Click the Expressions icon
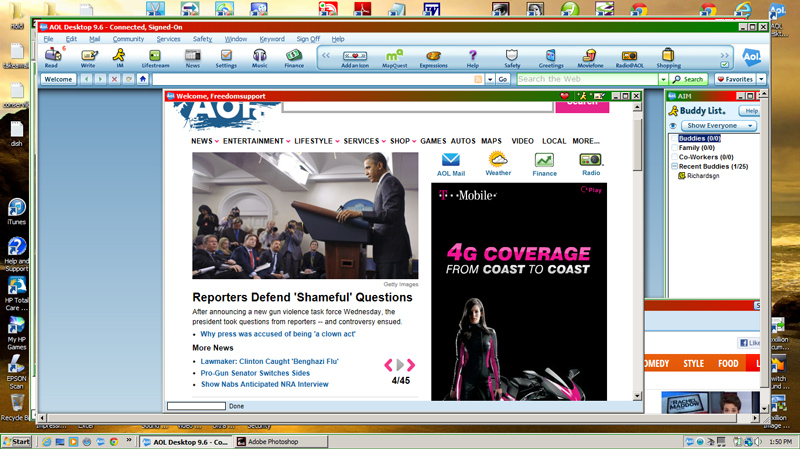The image size is (800, 449). 433,59
